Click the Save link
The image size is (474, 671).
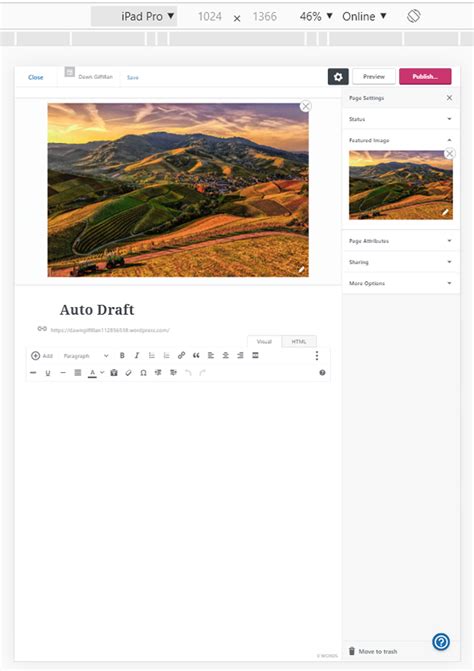(133, 77)
